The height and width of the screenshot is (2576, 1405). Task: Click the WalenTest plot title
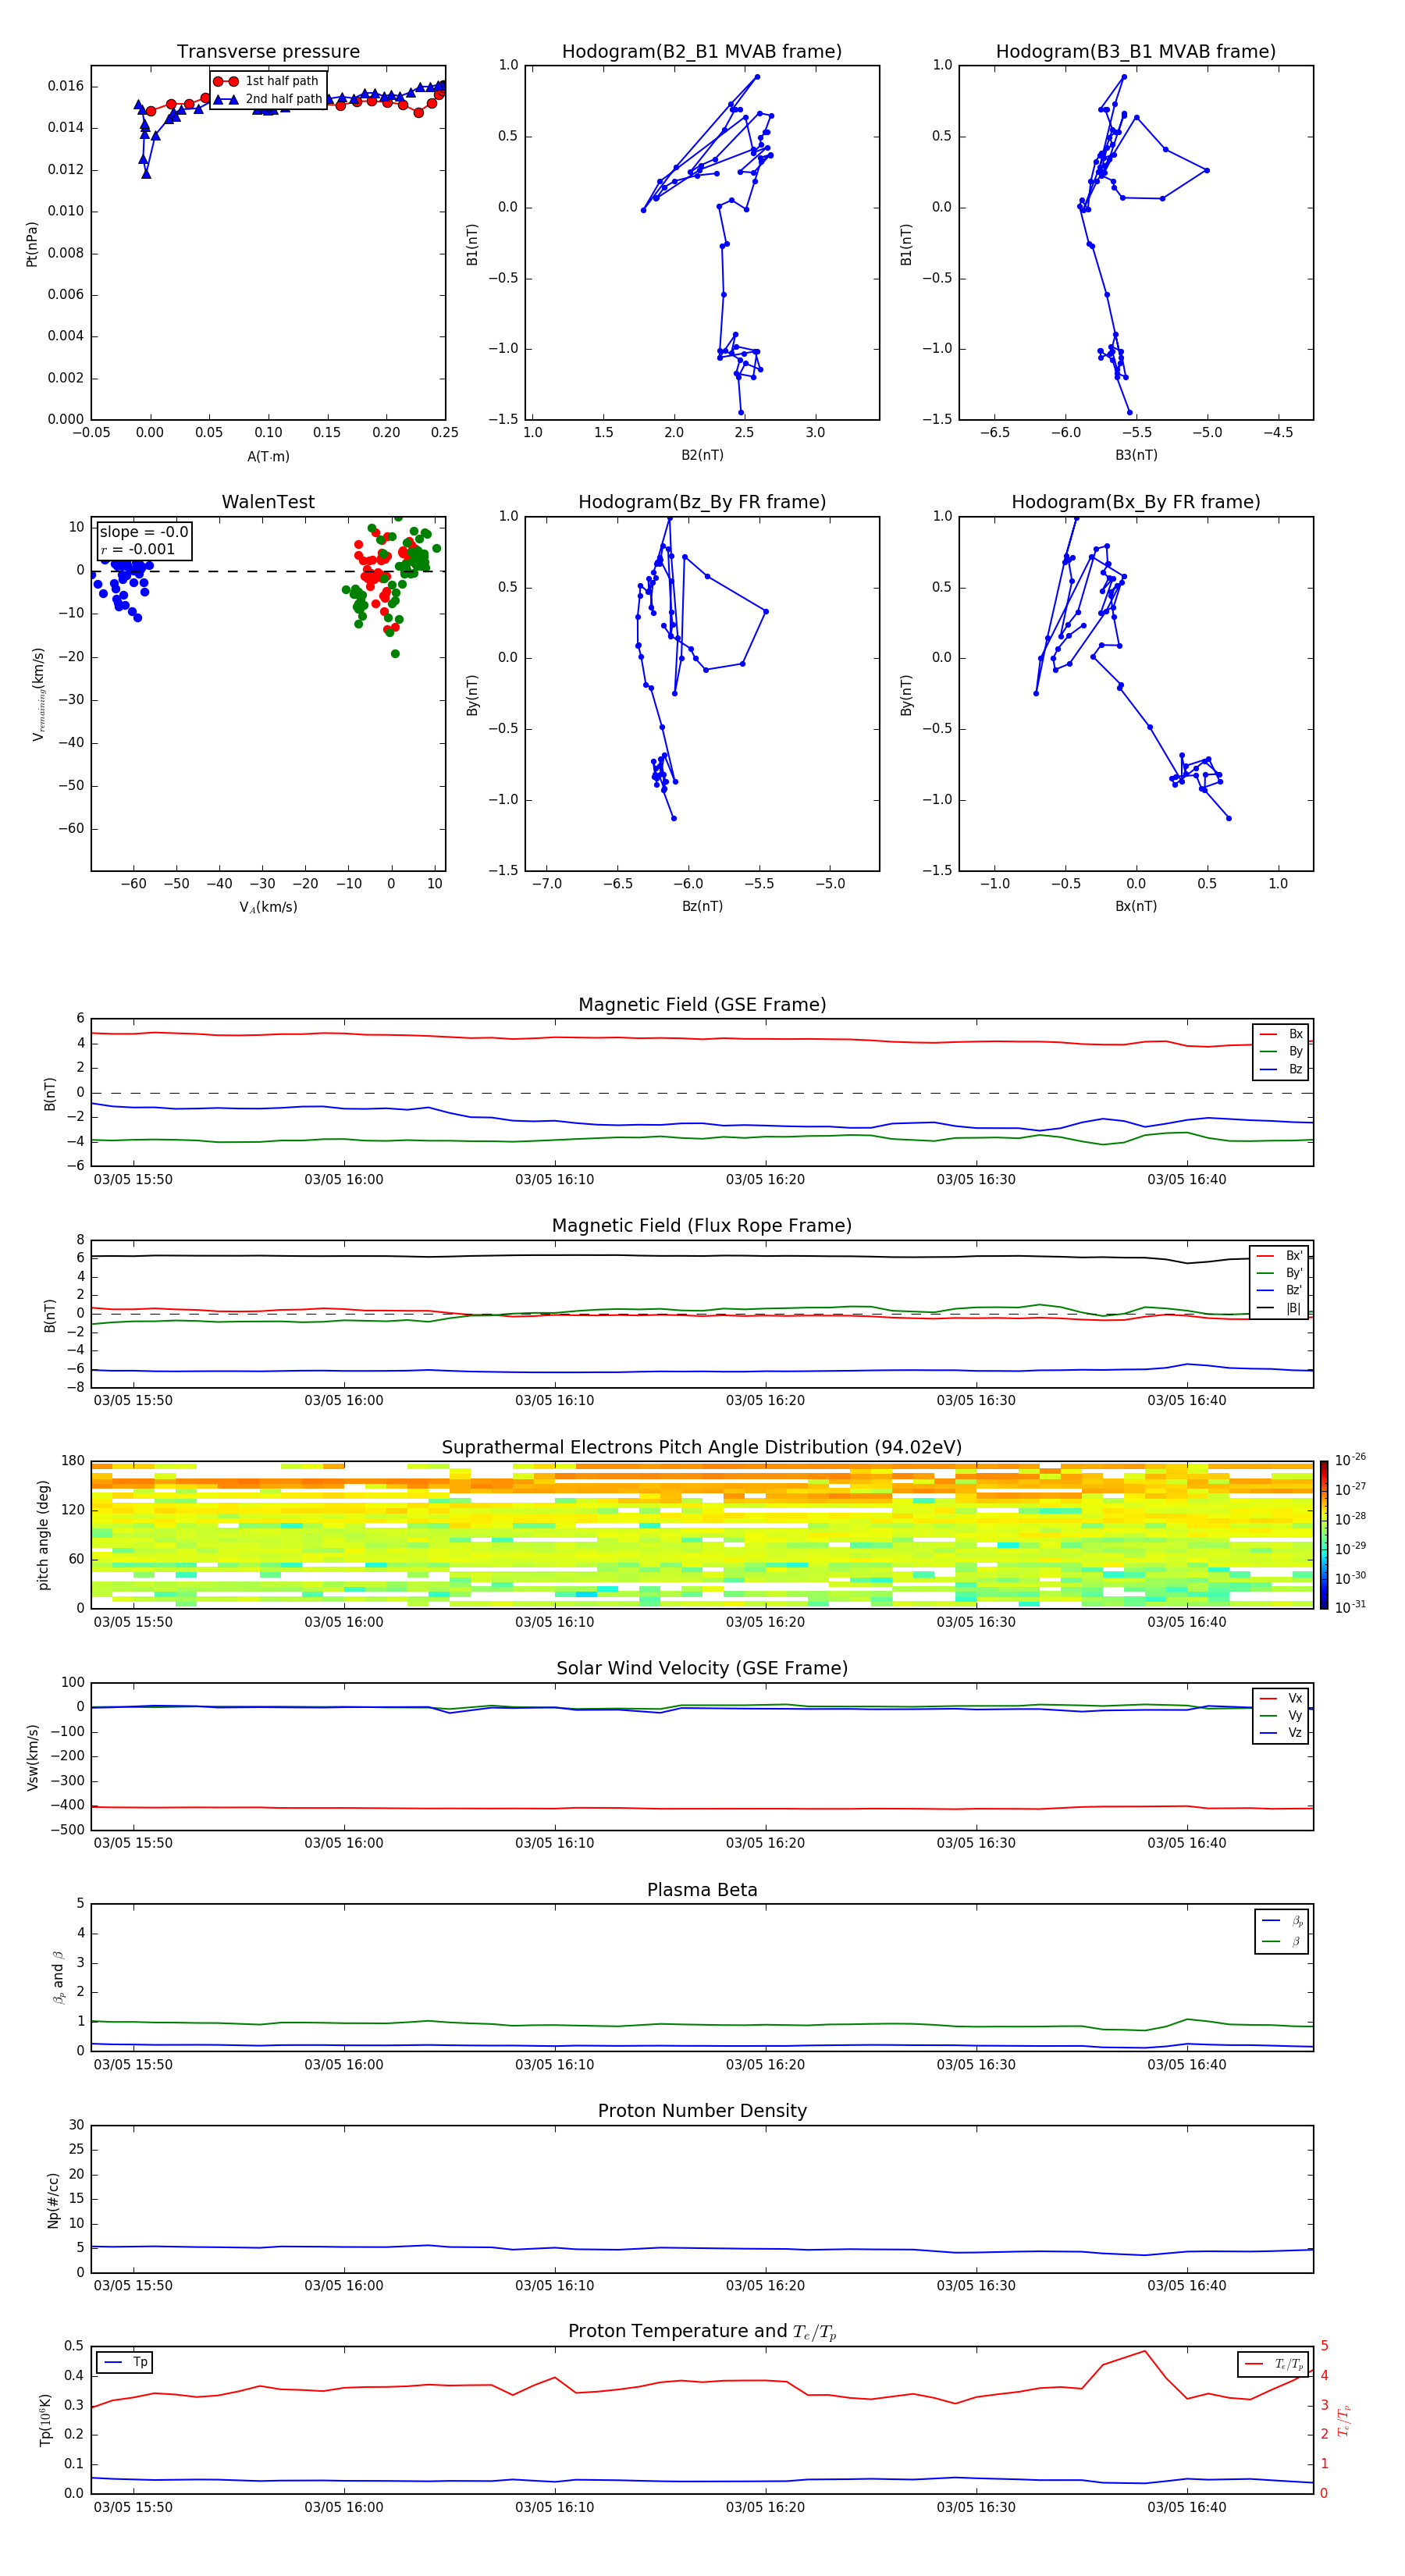point(268,502)
